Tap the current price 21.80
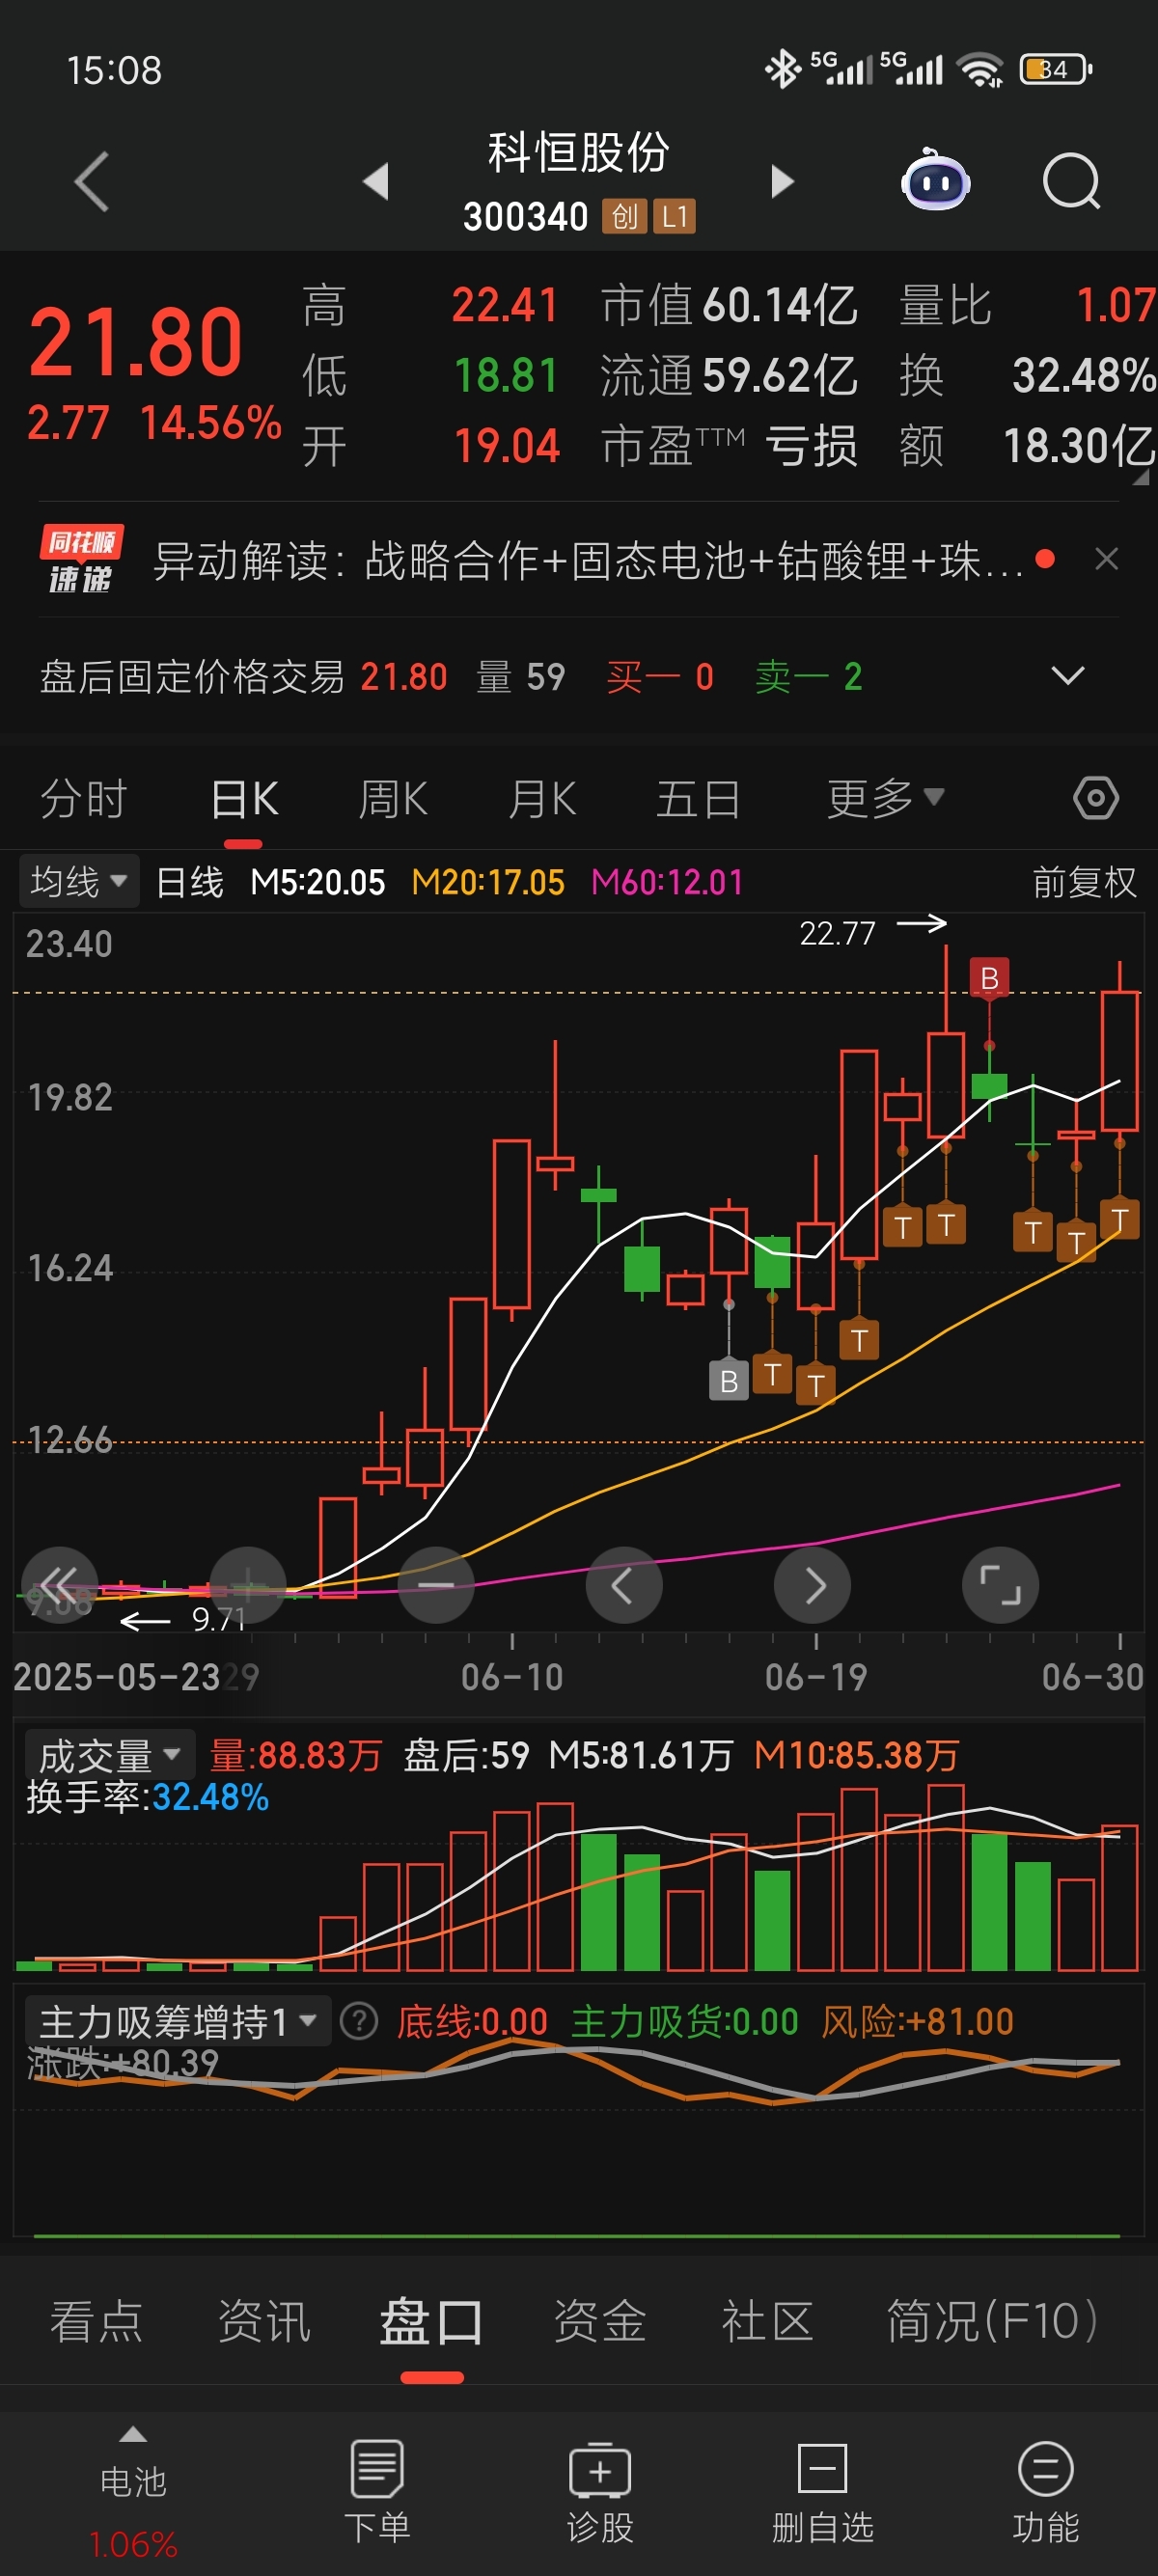Screen dimensions: 1158x2576 point(135,342)
